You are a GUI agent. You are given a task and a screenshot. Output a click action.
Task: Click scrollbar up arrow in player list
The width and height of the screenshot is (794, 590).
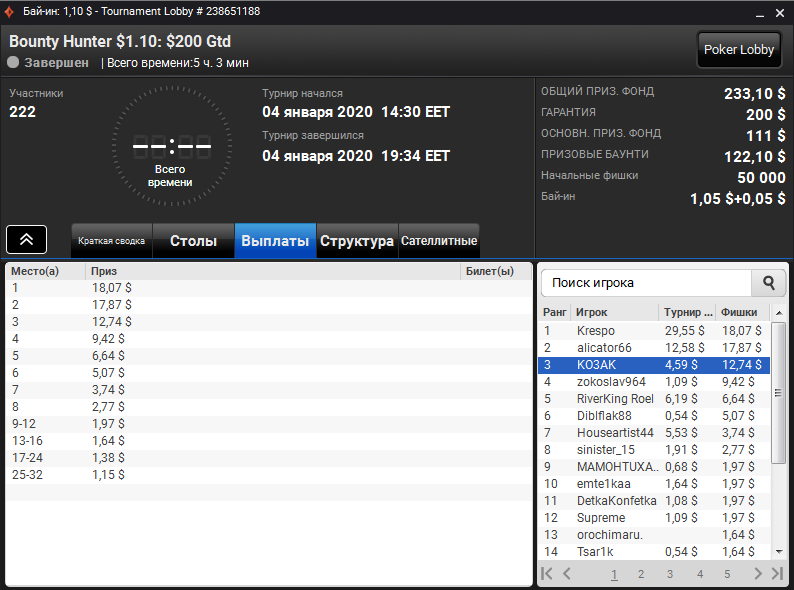pyautogui.click(x=779, y=313)
